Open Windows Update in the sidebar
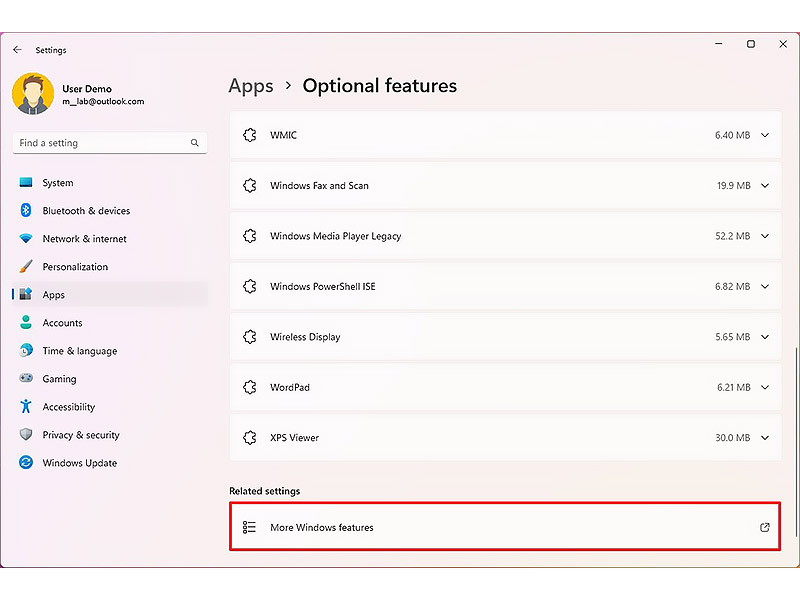Screen dimensions: 800x600 [x=110, y=463]
